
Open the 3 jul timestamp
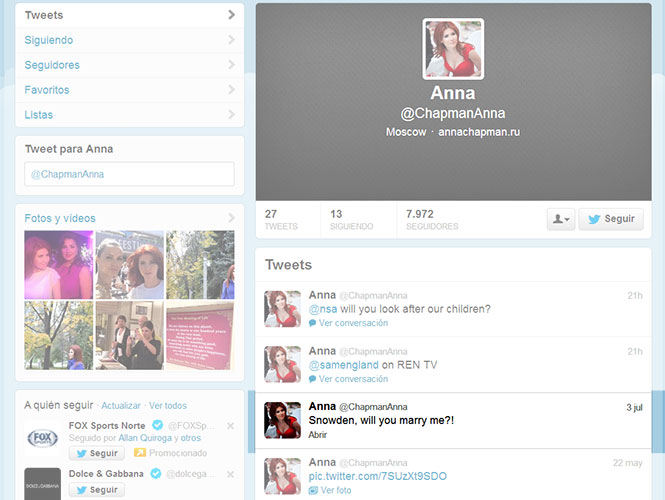634,408
